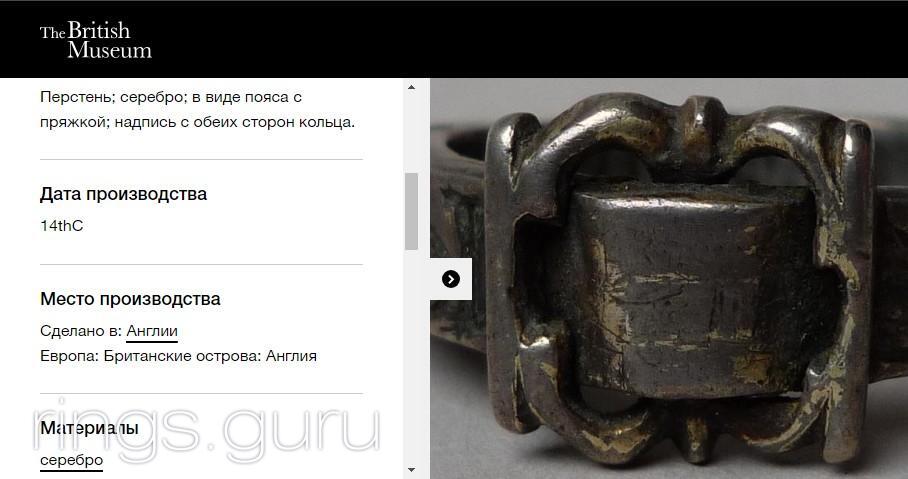The image size is (908, 479).
Task: Click the Европа: Британские острова: Англия line
Action: [178, 356]
